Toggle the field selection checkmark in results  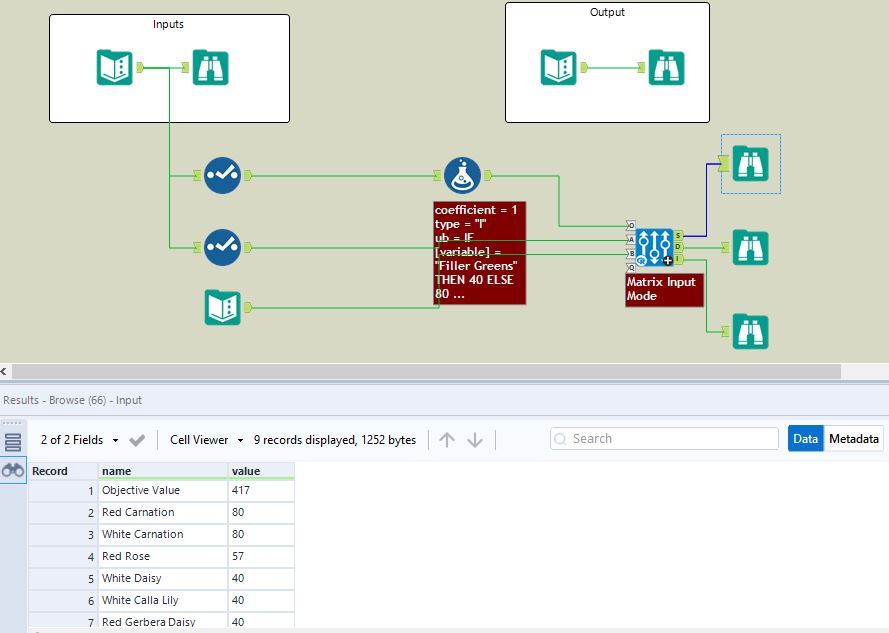138,440
